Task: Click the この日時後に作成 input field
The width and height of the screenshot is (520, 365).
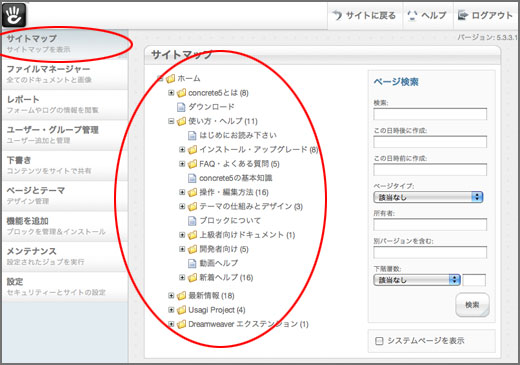Action: point(430,142)
